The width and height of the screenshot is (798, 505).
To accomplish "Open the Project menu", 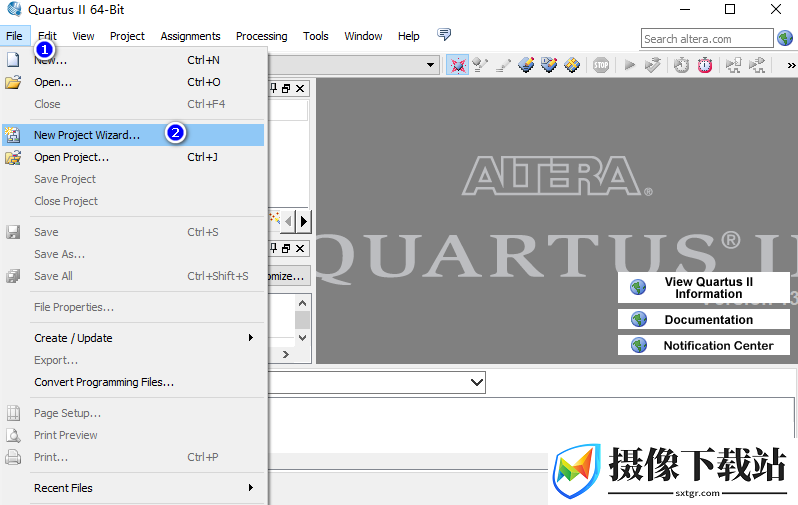I will pos(127,36).
